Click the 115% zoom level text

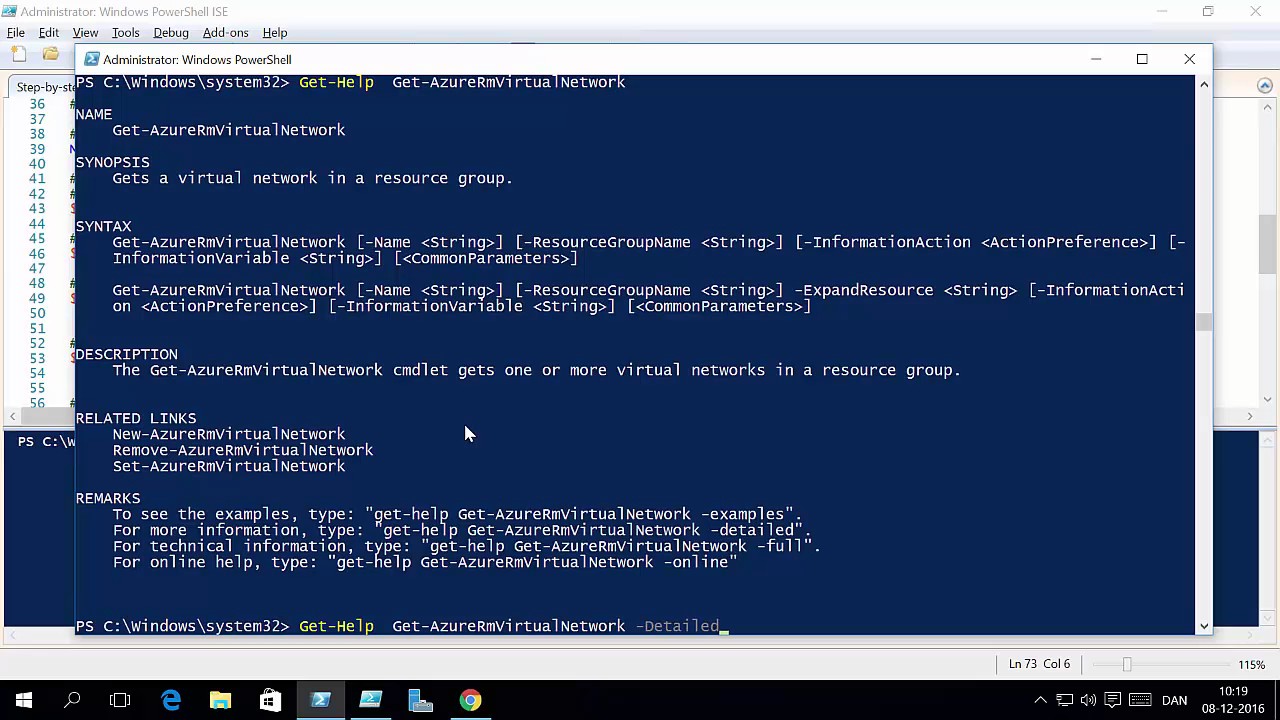pyautogui.click(x=1251, y=664)
